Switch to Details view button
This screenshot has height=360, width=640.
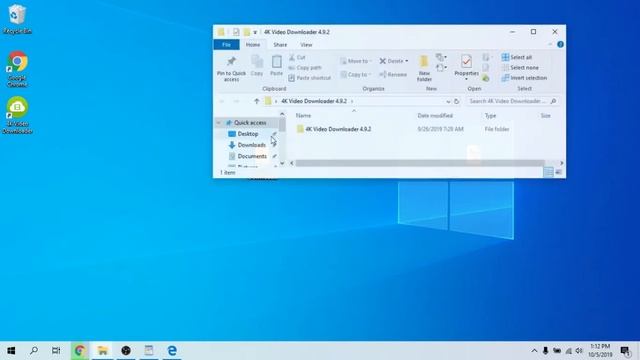coord(548,172)
